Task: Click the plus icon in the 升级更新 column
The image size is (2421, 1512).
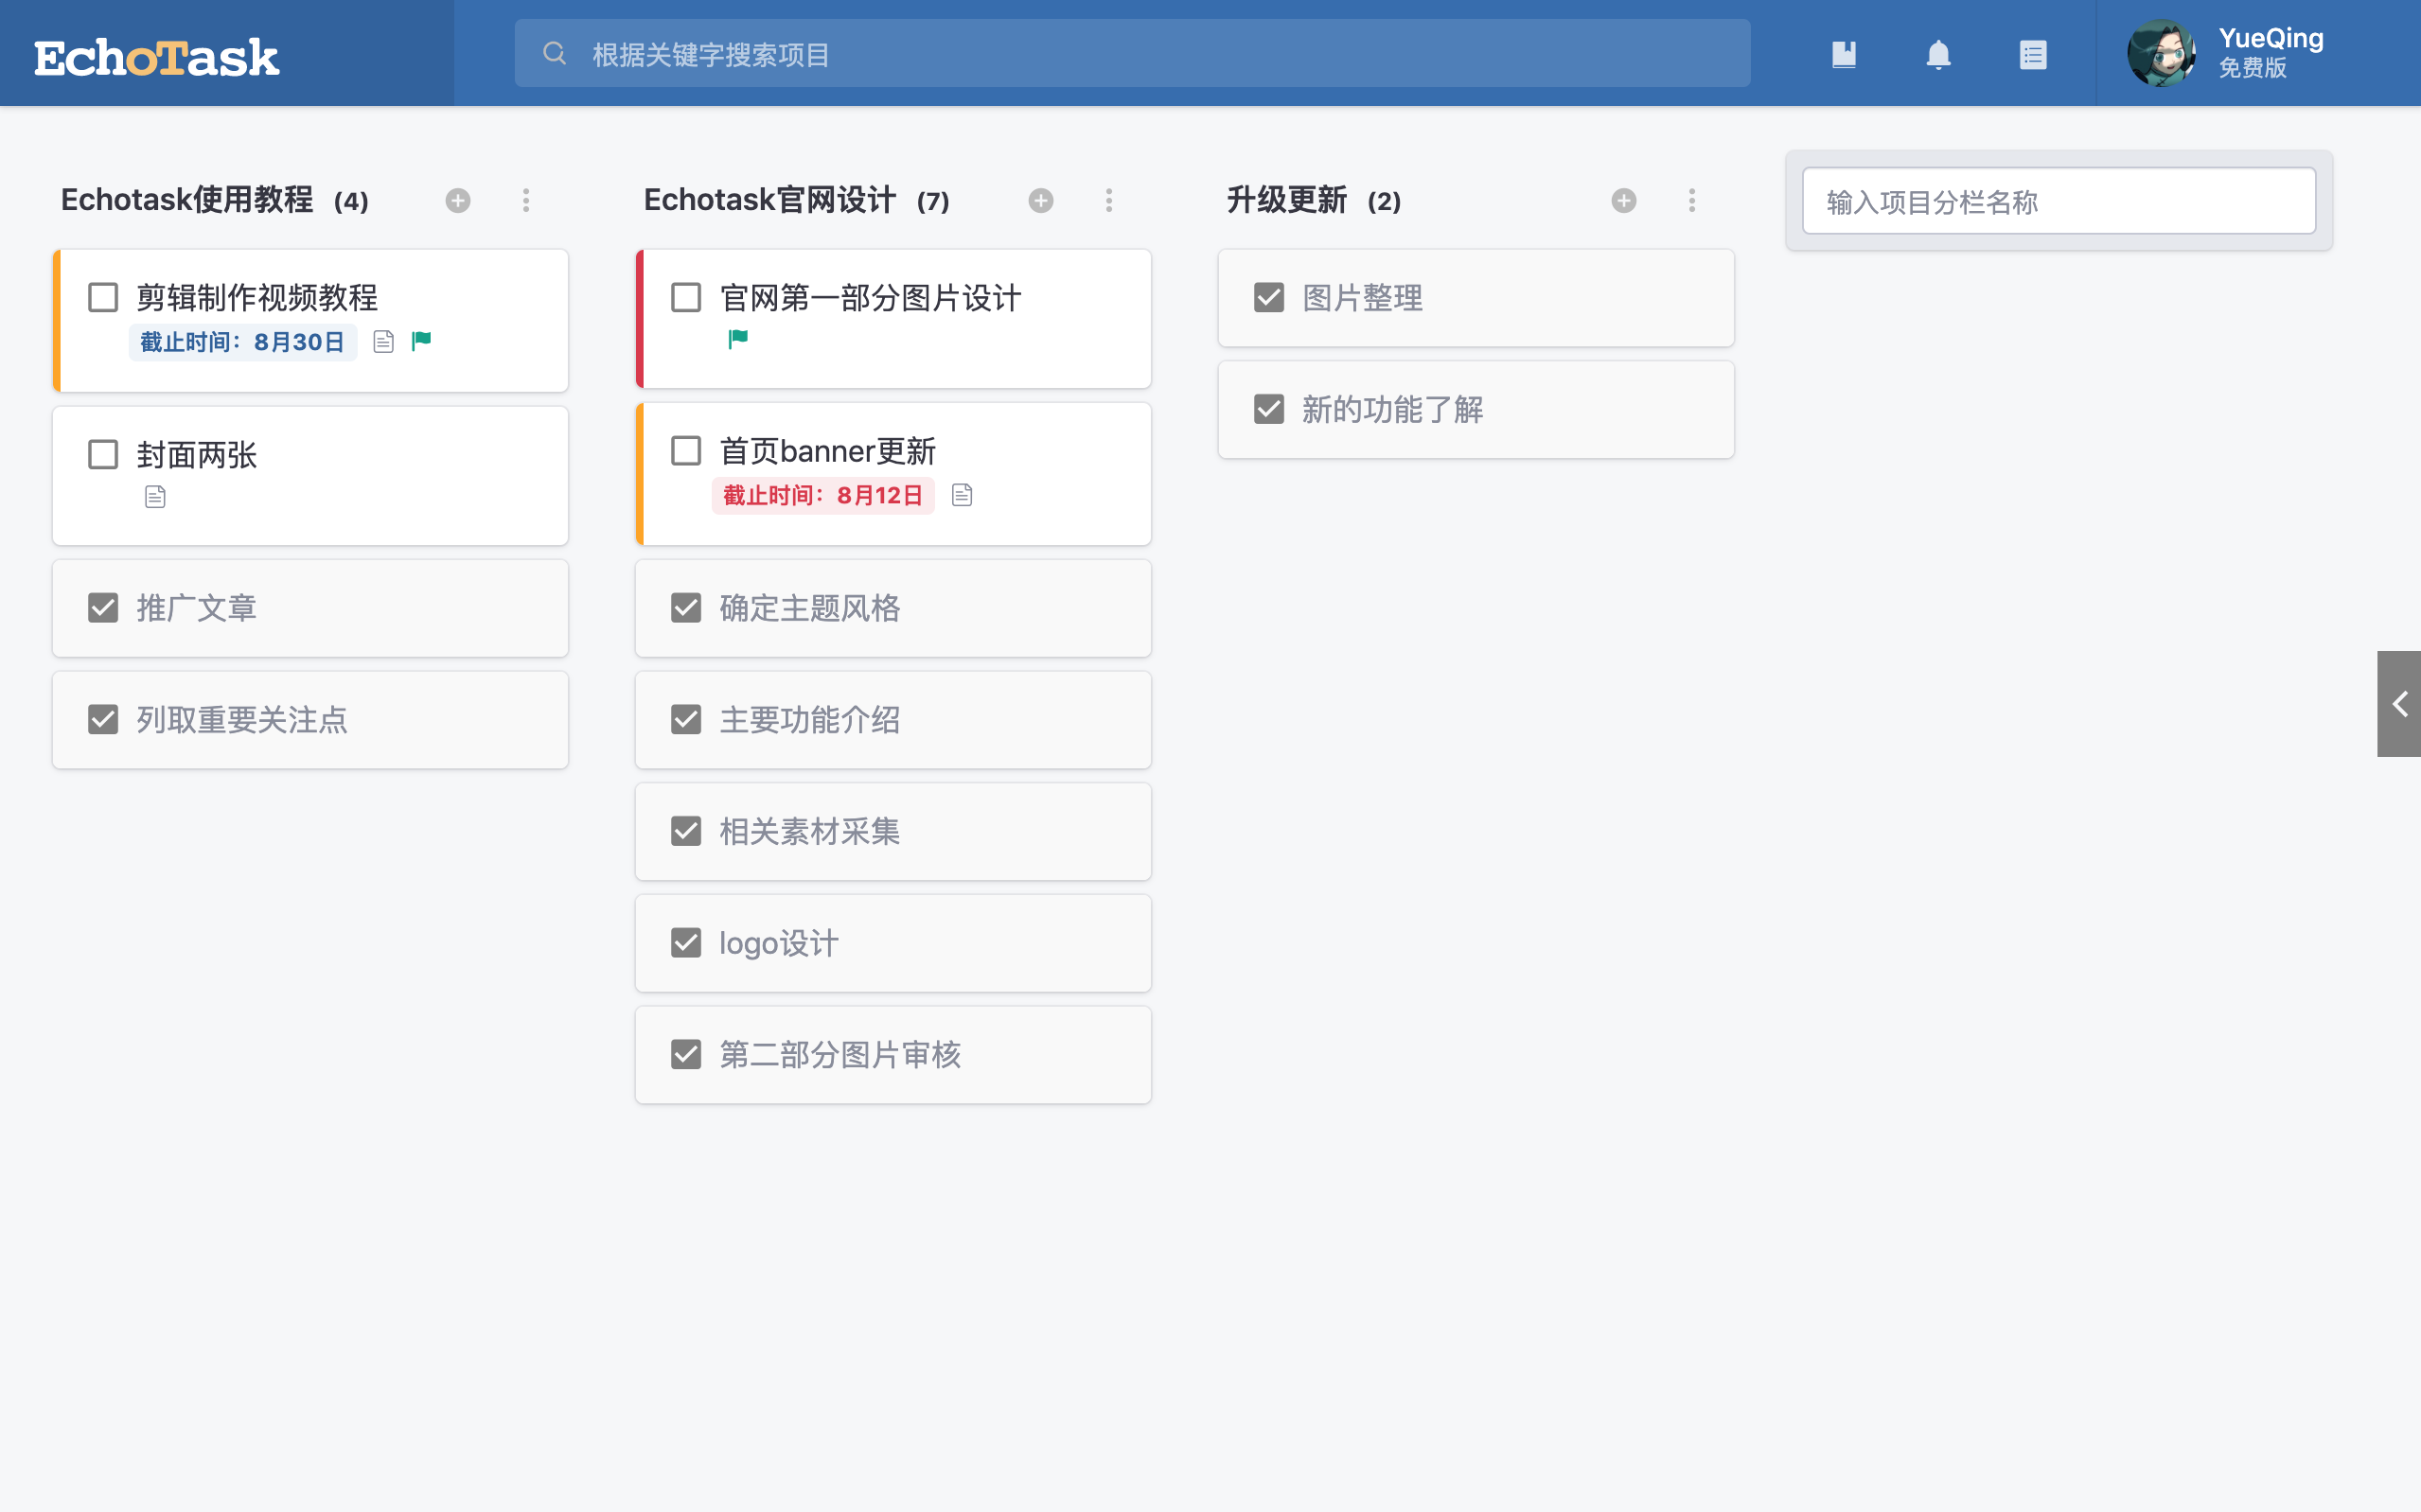Action: pos(1624,201)
